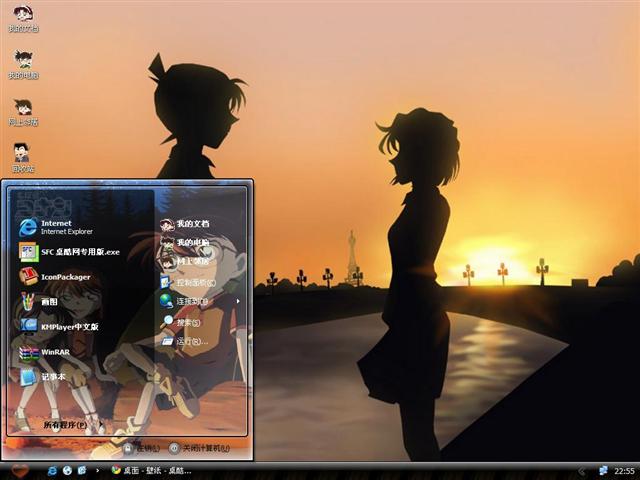Open 控制面板(C) control panel entry

tap(188, 282)
